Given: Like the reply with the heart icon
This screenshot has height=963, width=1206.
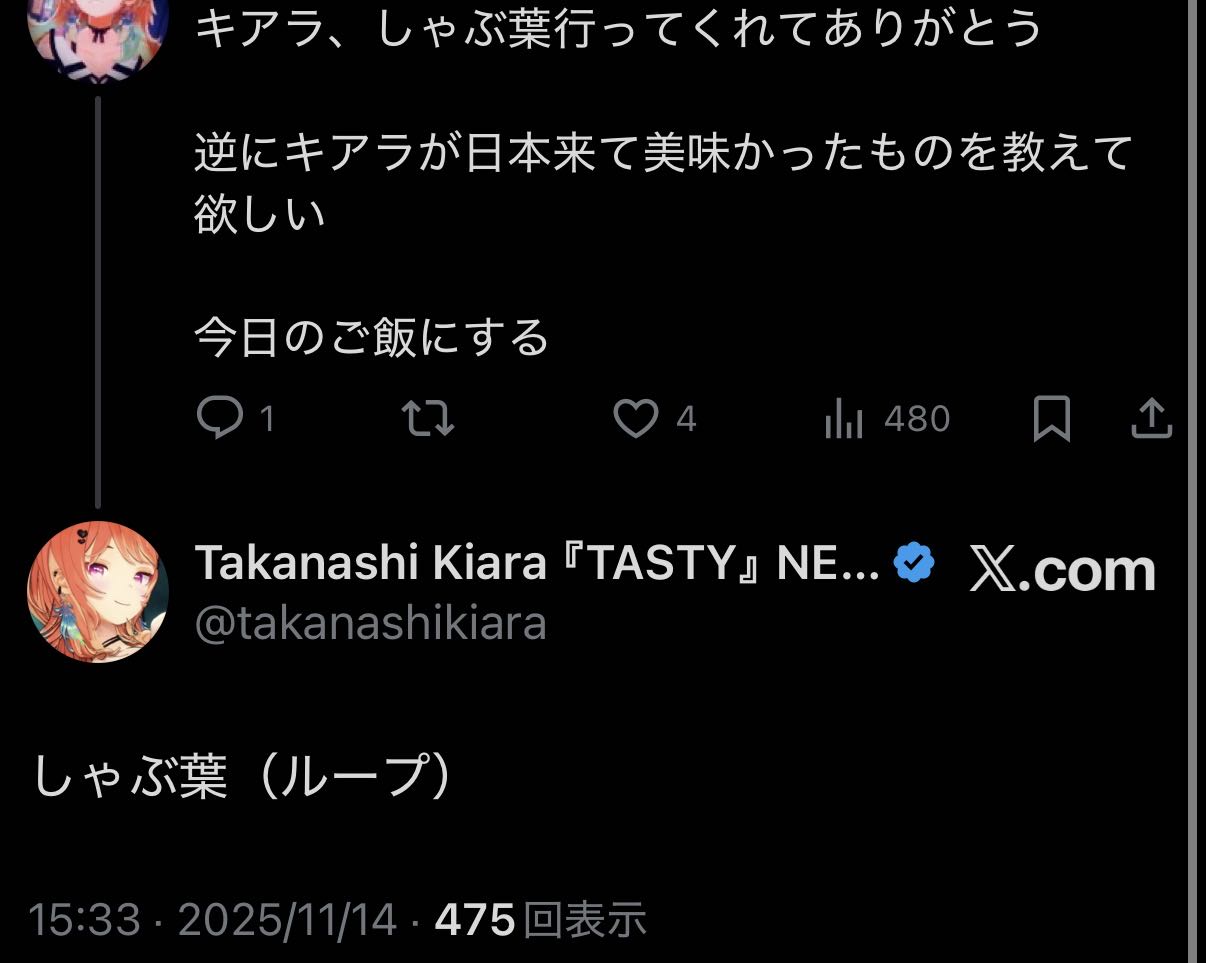Looking at the screenshot, I should pyautogui.click(x=635, y=419).
